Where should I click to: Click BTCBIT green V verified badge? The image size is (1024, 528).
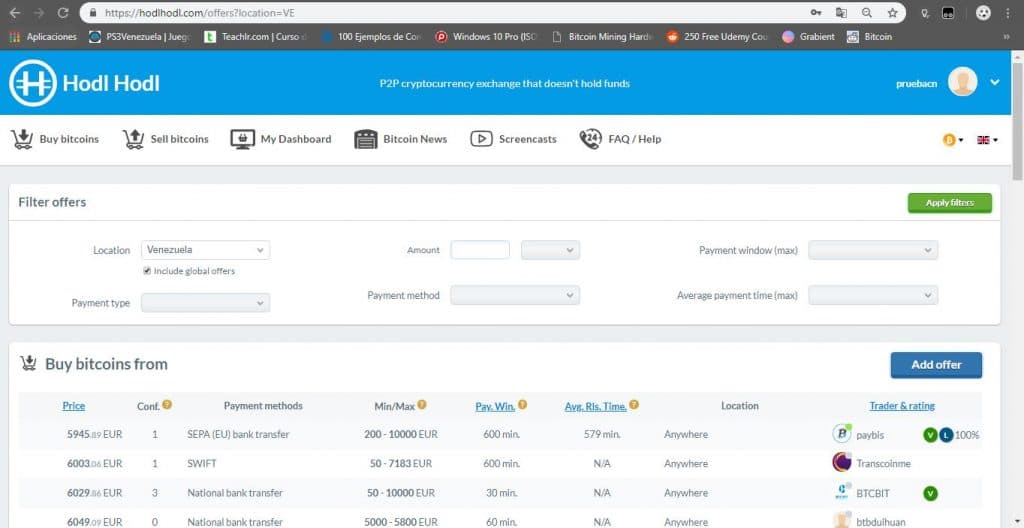pyautogui.click(x=930, y=493)
